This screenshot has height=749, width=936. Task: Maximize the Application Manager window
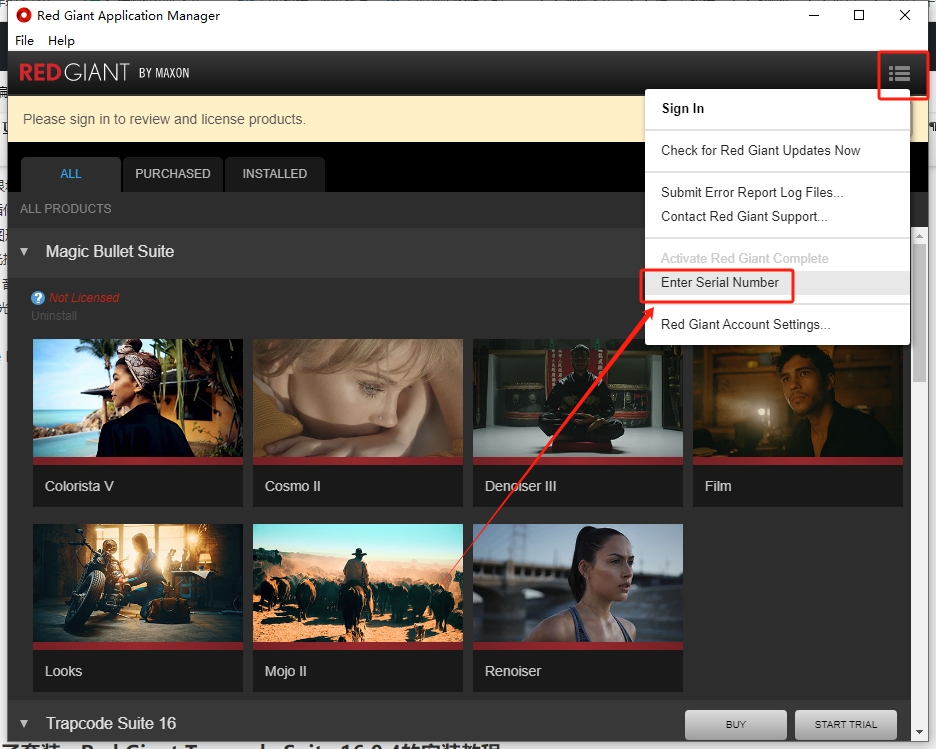pos(859,16)
